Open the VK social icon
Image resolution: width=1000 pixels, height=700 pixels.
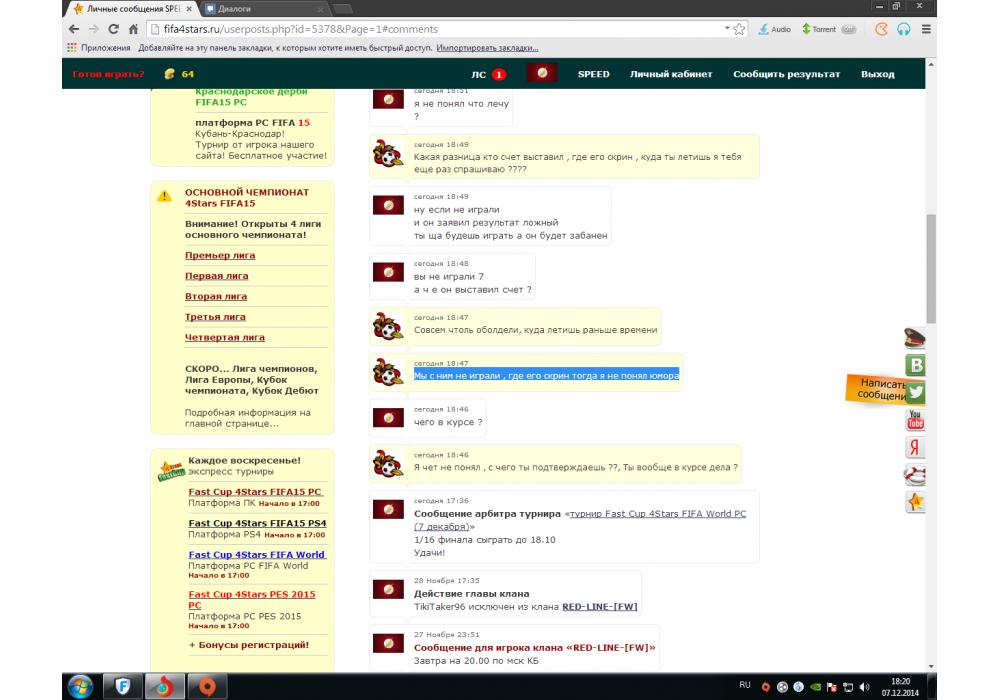[915, 365]
